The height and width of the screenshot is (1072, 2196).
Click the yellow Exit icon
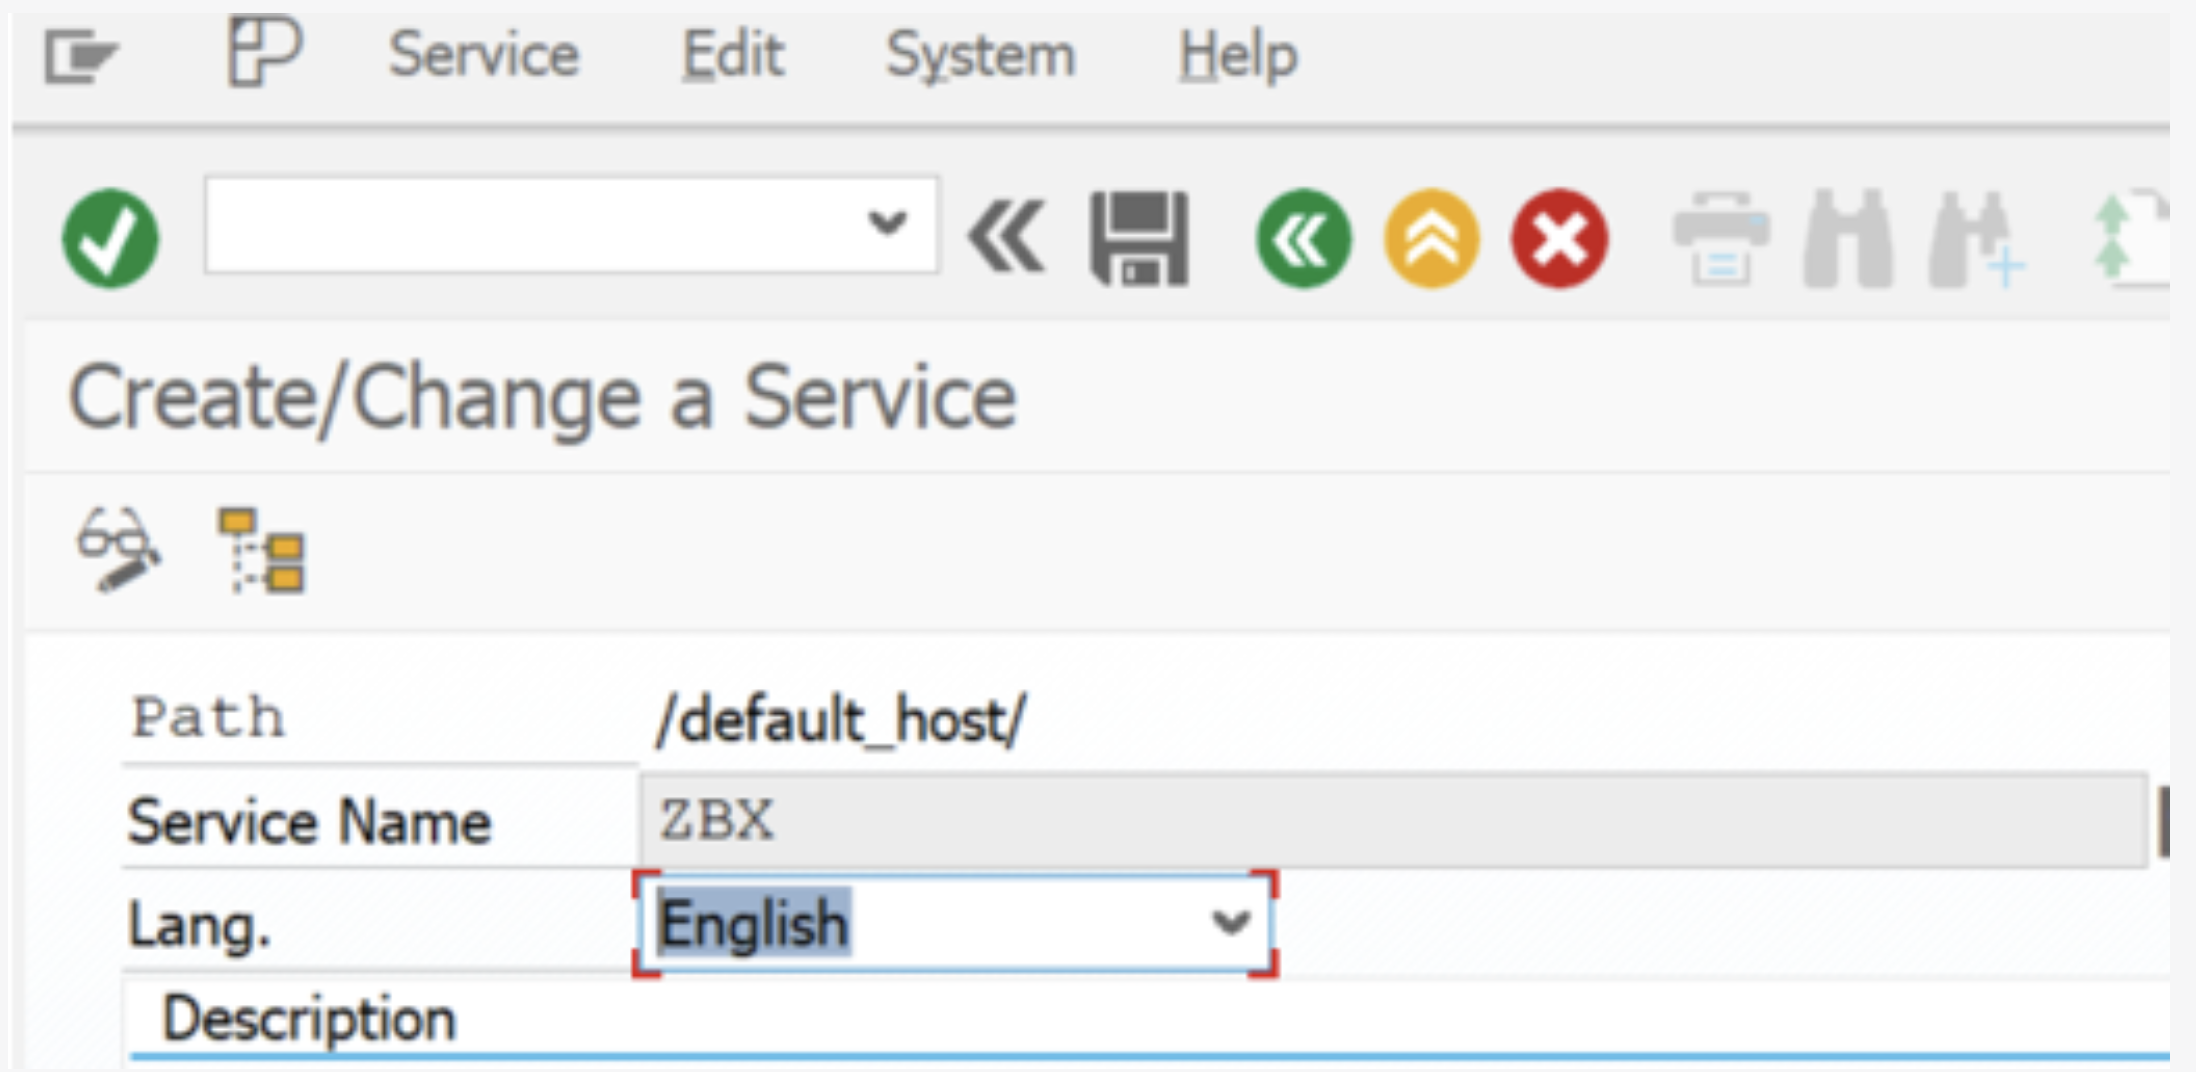pos(1431,239)
